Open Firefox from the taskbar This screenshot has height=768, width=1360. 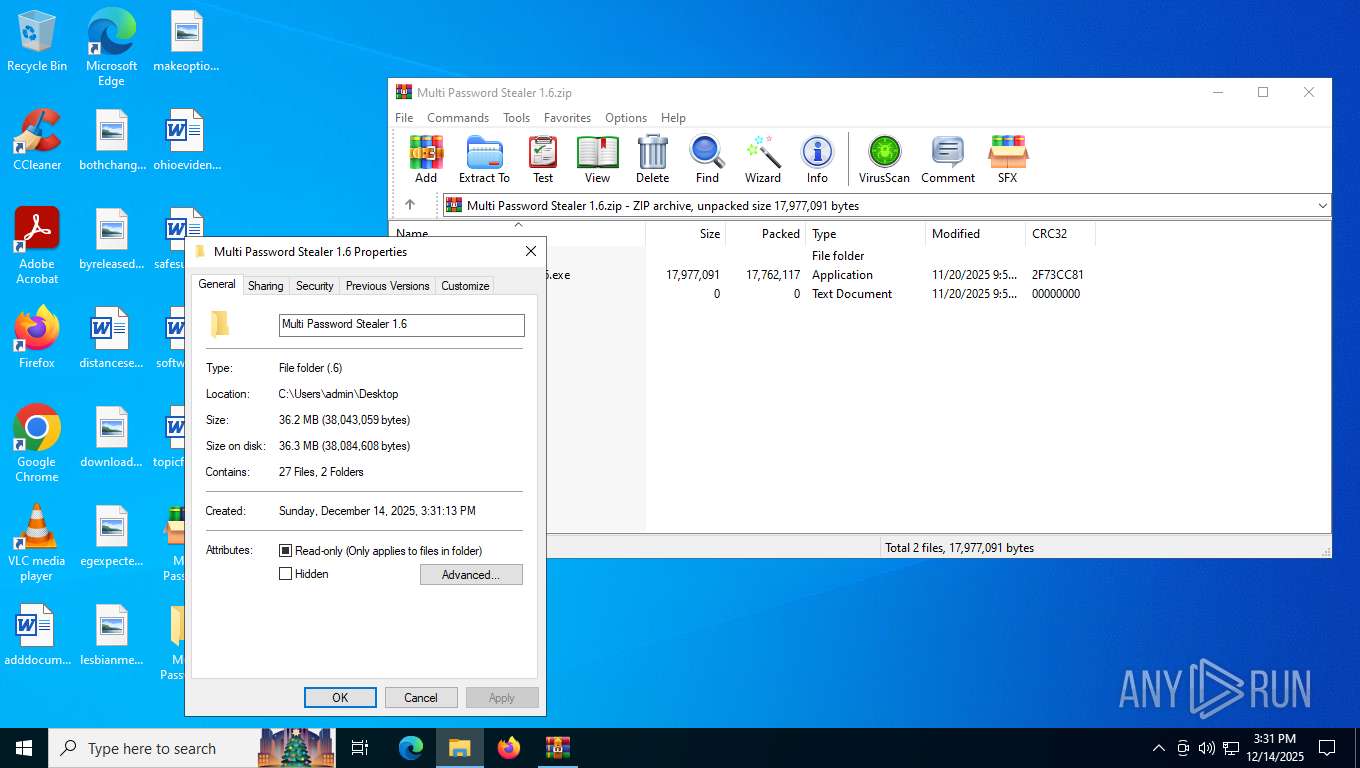pyautogui.click(x=509, y=748)
